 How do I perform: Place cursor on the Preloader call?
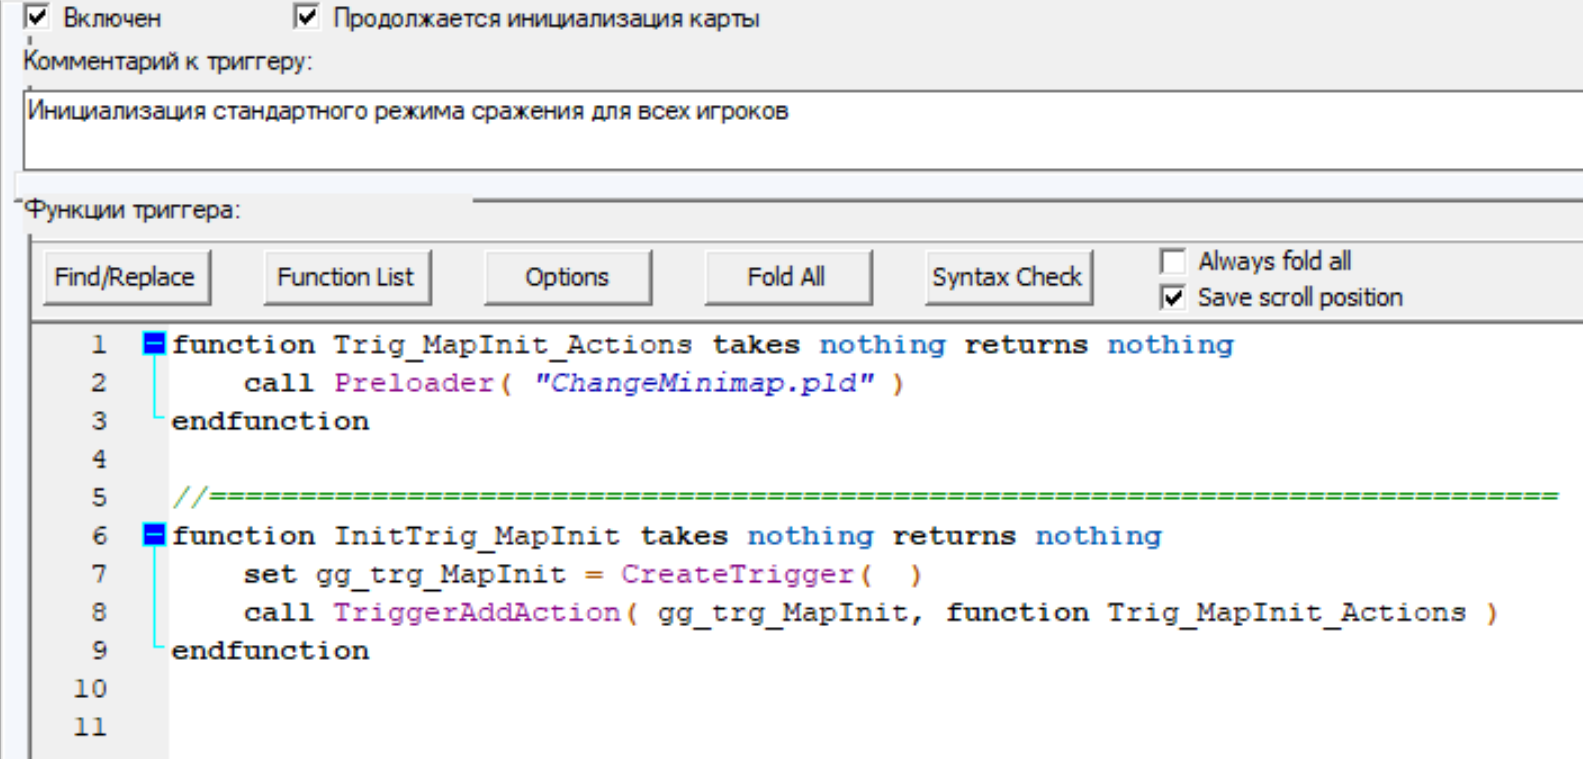coord(414,383)
